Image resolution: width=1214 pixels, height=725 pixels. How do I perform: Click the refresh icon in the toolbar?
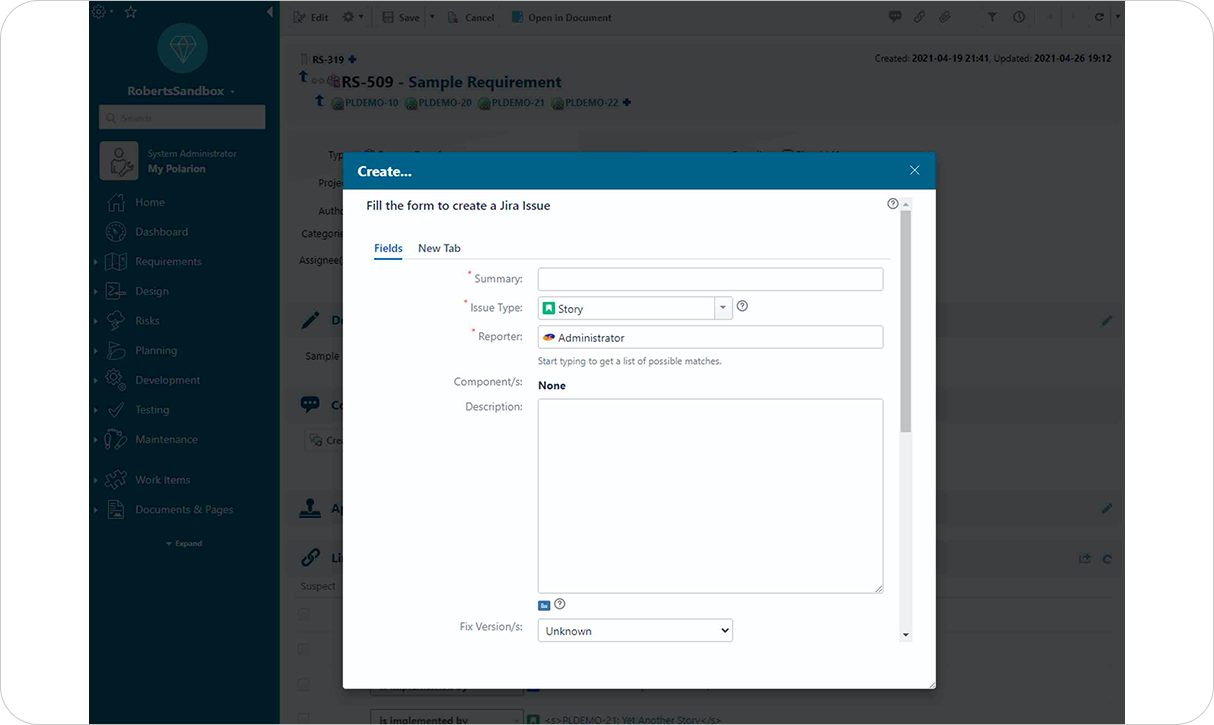(1099, 17)
